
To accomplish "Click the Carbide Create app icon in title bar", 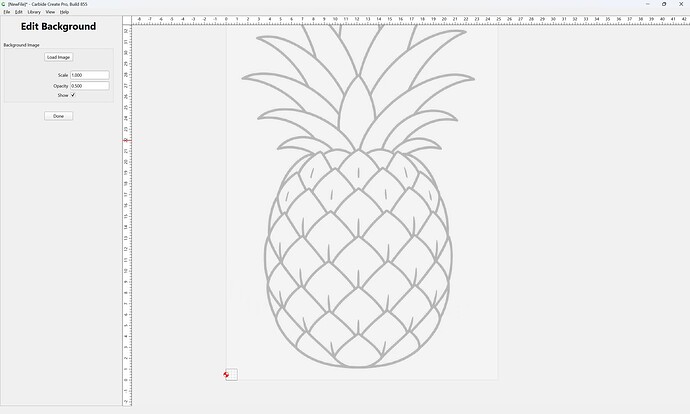I will point(4,4).
